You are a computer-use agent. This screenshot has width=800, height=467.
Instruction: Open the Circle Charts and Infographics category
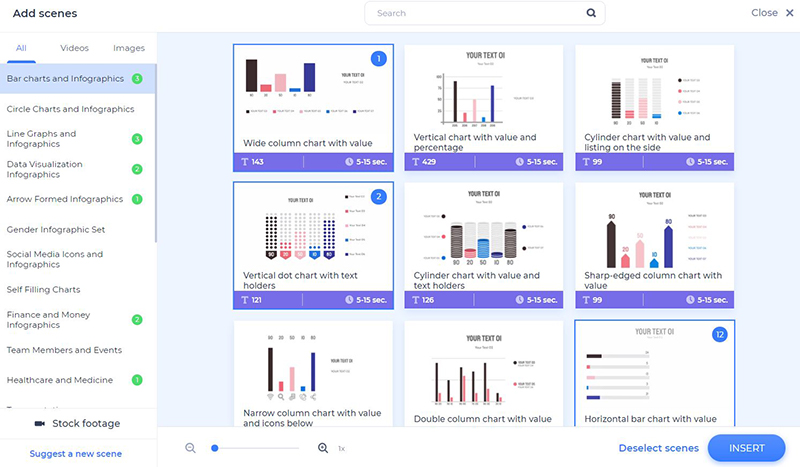(x=70, y=109)
